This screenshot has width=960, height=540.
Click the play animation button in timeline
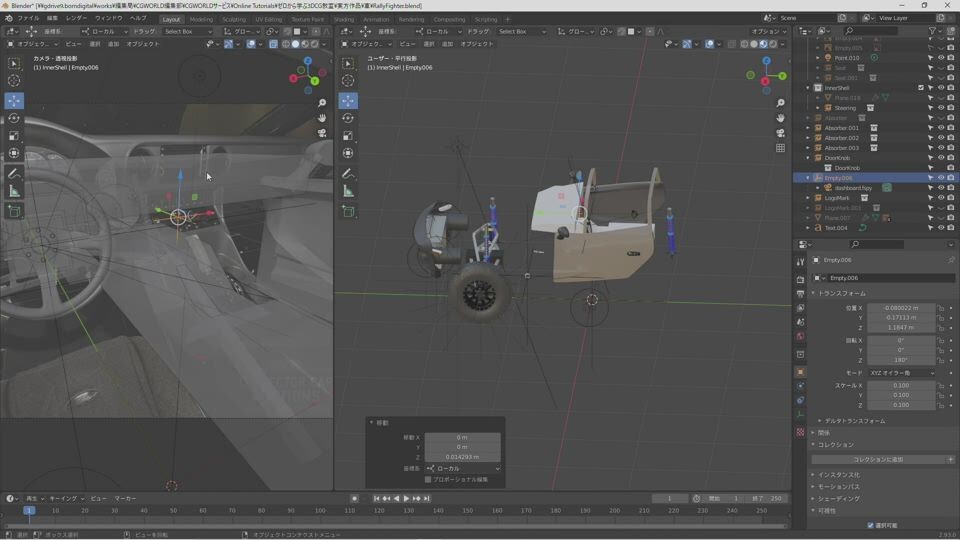pos(407,498)
